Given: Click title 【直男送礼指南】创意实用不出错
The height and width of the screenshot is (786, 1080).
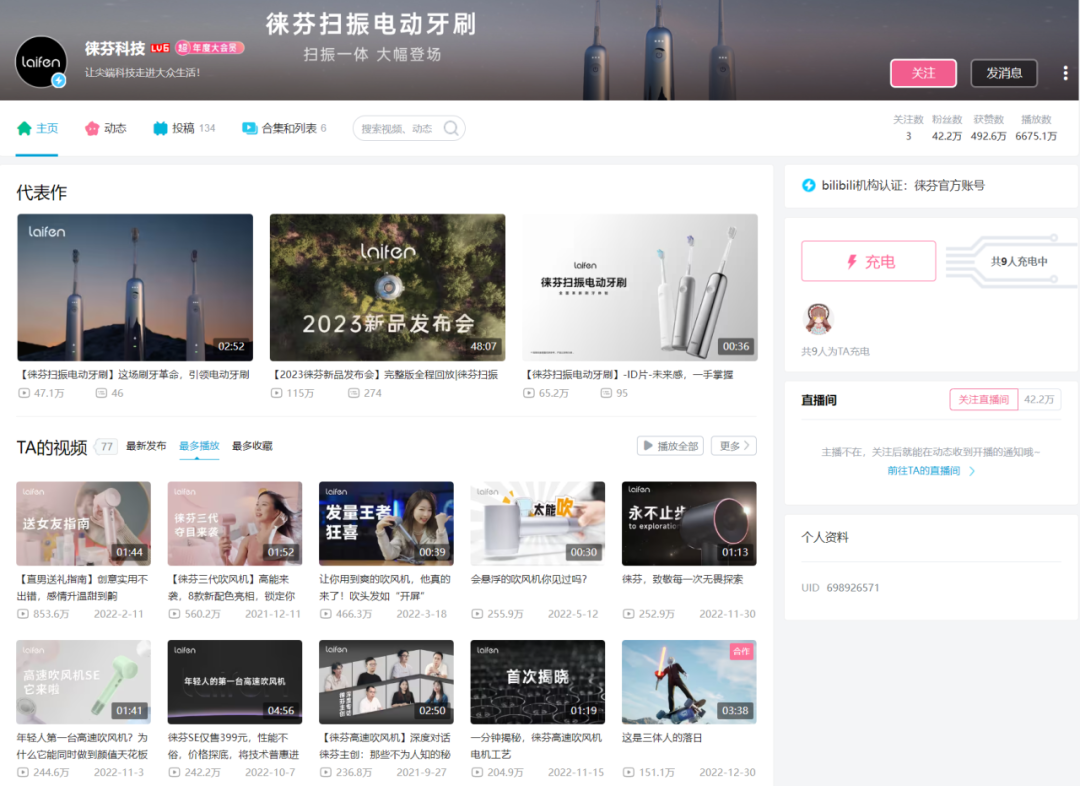Looking at the screenshot, I should pos(83,588).
